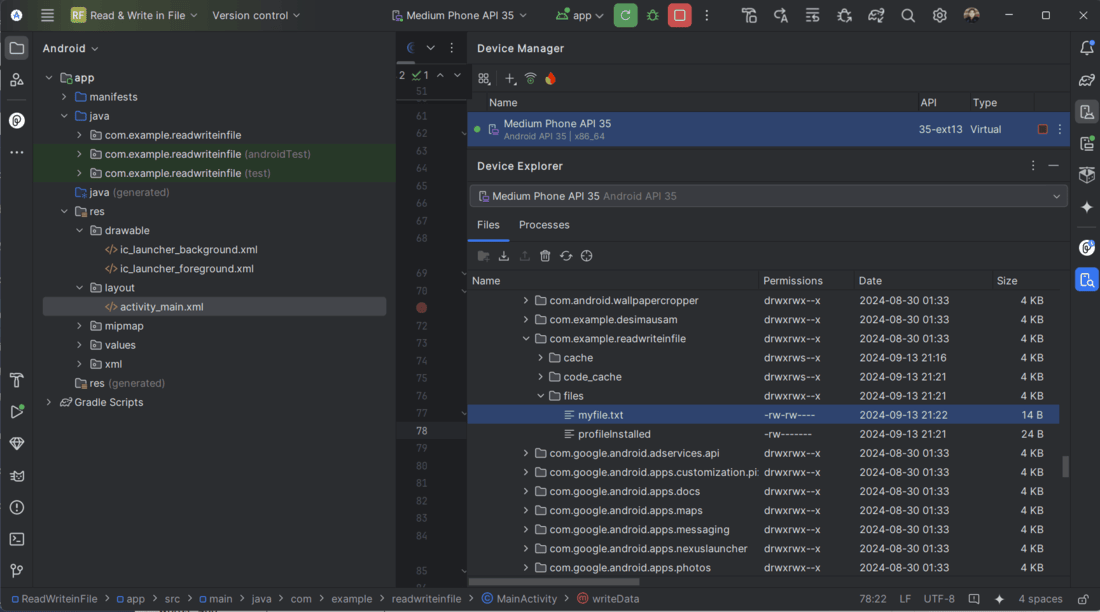This screenshot has height=612, width=1100.
Task: Collapse the com.example.readwriteinfile device folder
Action: click(x=526, y=339)
